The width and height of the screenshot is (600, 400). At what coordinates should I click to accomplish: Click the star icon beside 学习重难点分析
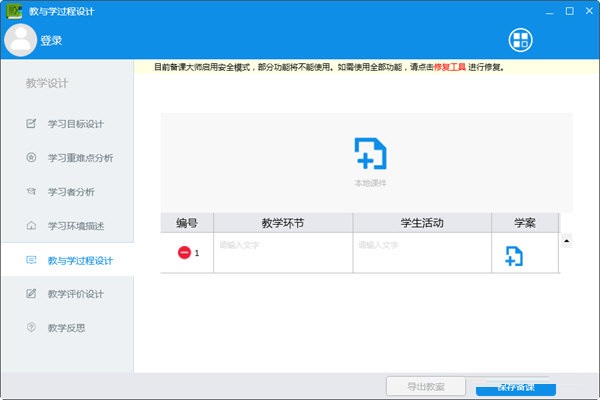pos(31,157)
